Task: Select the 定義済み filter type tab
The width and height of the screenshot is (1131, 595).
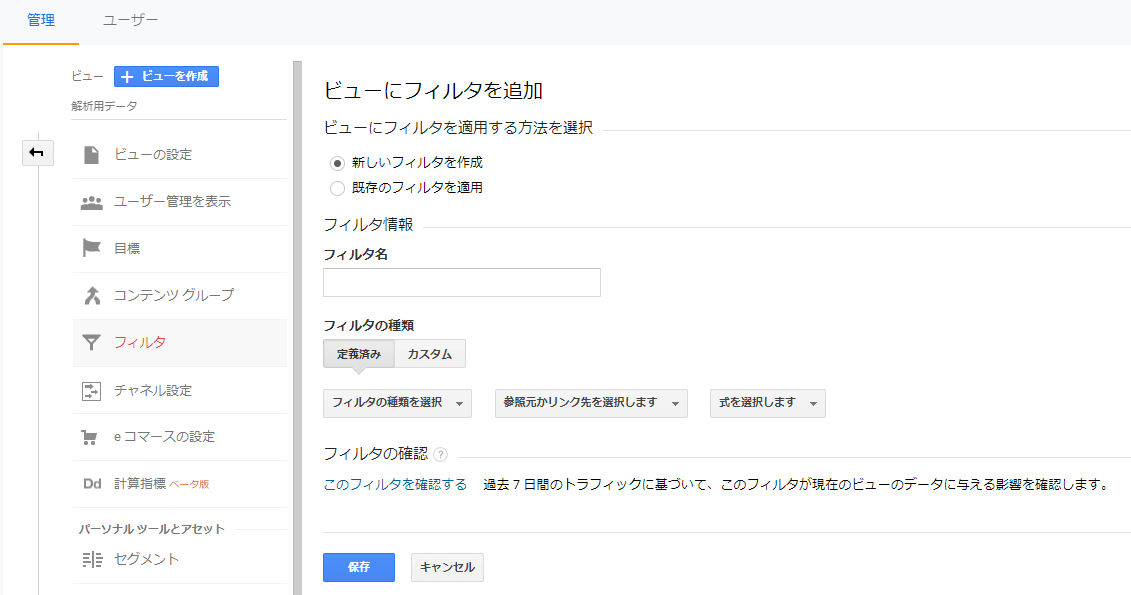Action: click(359, 354)
